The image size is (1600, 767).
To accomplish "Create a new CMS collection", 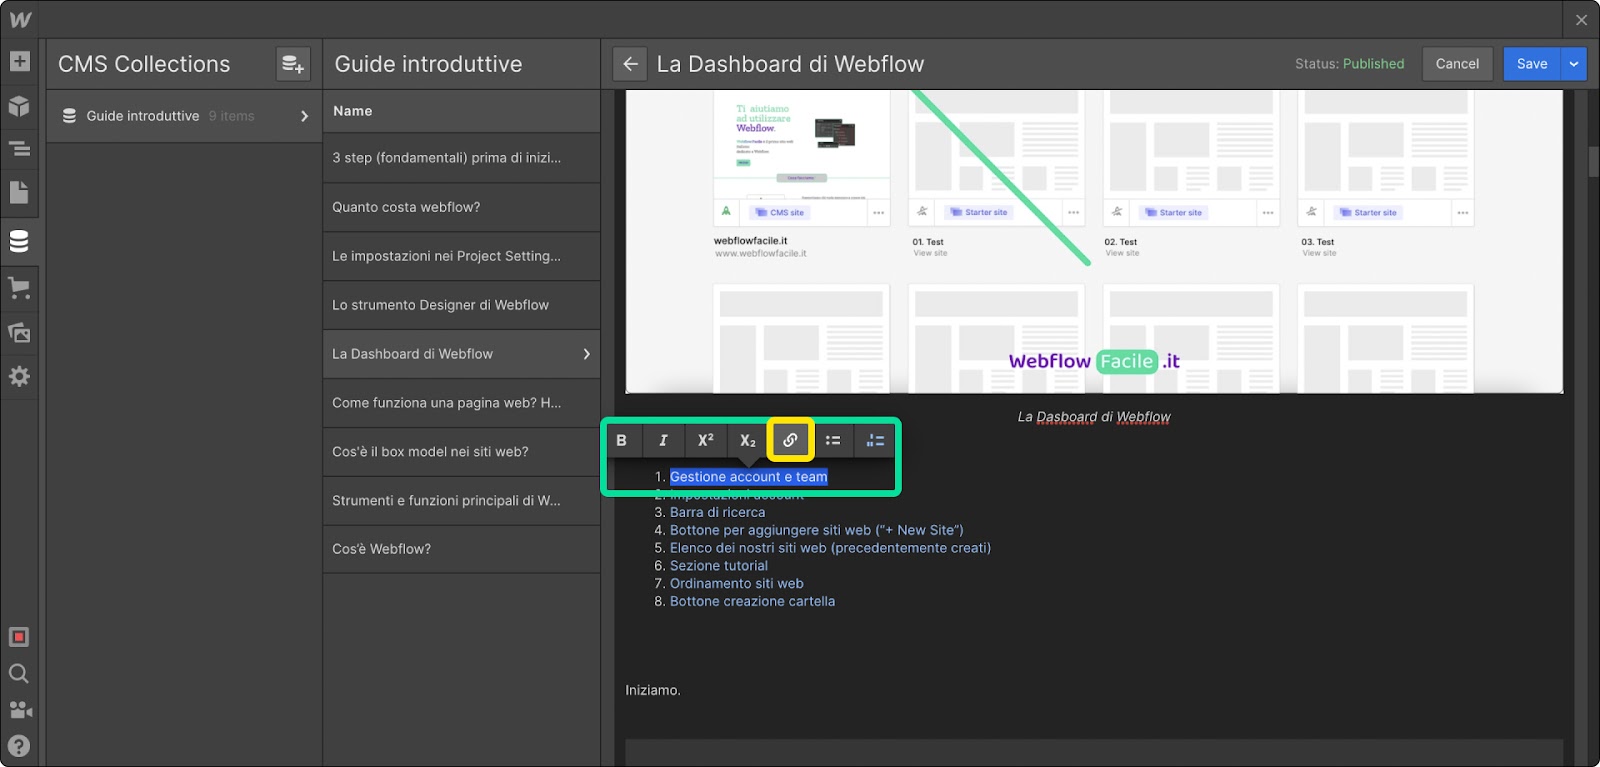I will coord(293,64).
